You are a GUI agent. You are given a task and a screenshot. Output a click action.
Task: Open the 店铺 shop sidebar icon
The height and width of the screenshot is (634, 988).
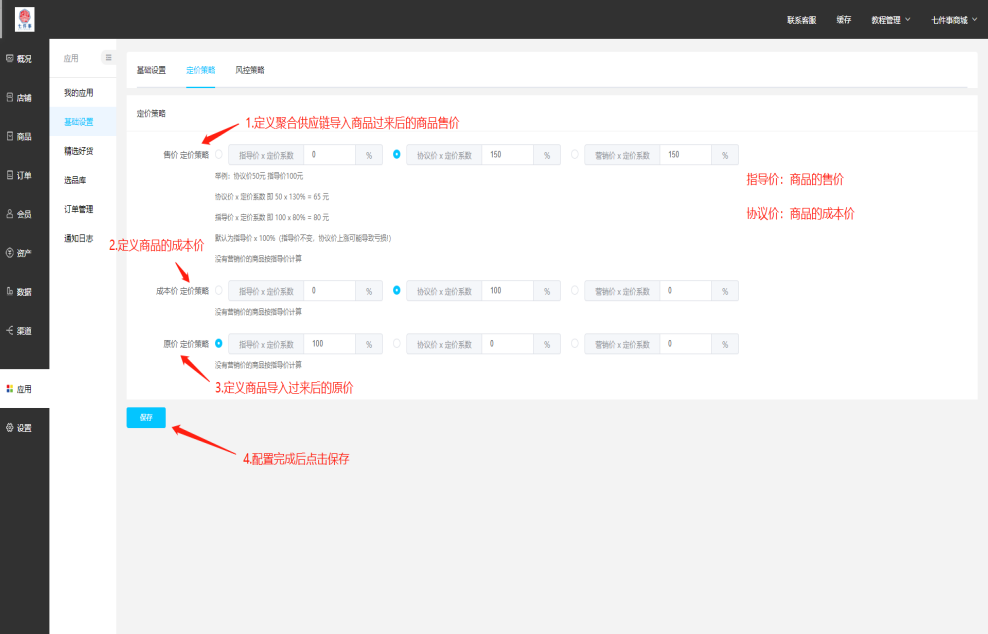click(9, 98)
